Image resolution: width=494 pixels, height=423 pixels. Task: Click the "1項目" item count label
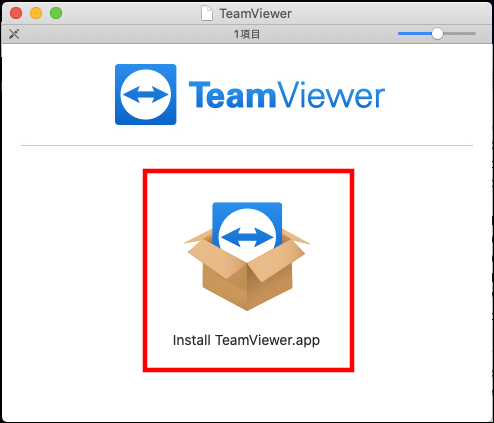tap(247, 34)
